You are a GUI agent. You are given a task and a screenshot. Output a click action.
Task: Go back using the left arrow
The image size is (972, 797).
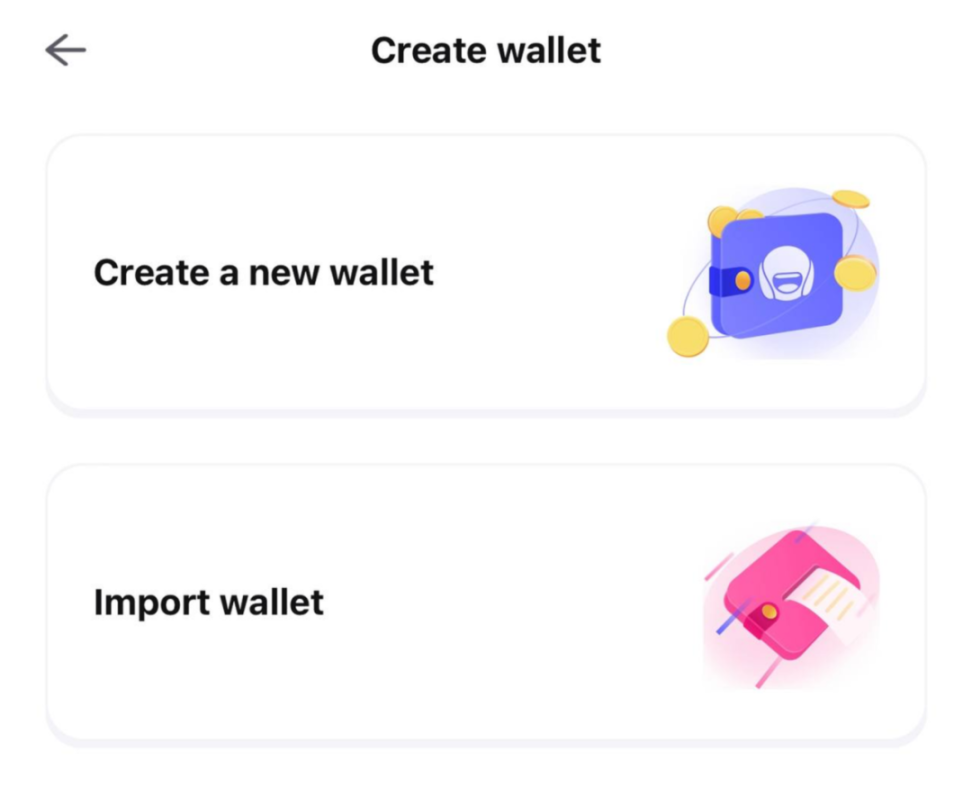pyautogui.click(x=66, y=51)
